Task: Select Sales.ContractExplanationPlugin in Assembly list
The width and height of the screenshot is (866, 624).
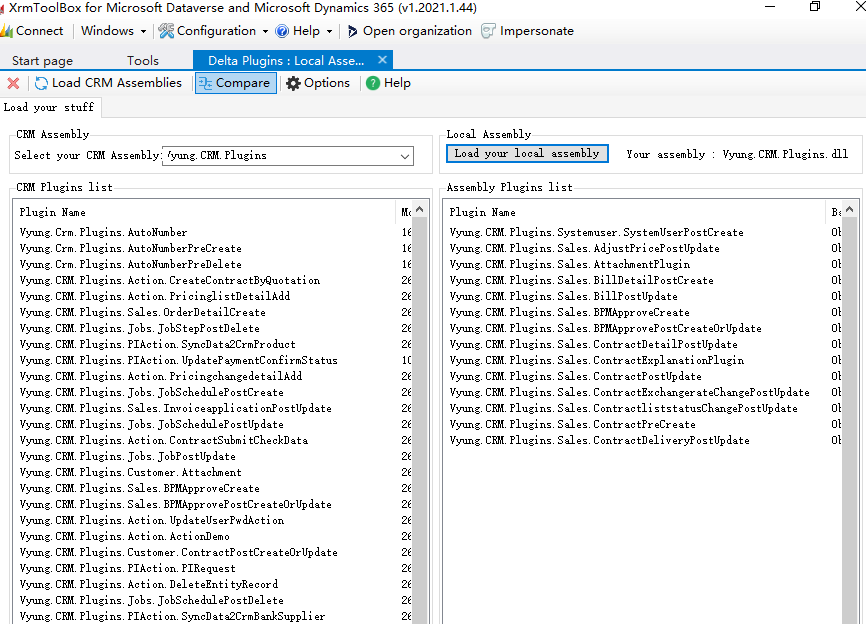Action: tap(643, 361)
